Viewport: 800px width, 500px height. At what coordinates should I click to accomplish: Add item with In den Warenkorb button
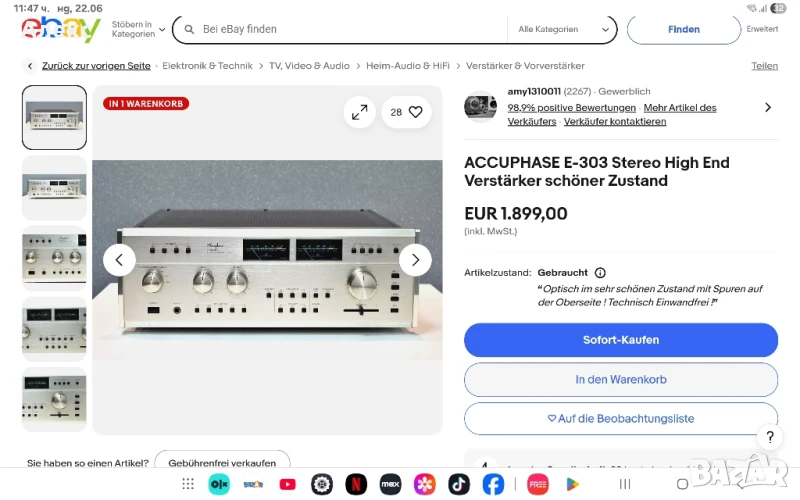(621, 380)
